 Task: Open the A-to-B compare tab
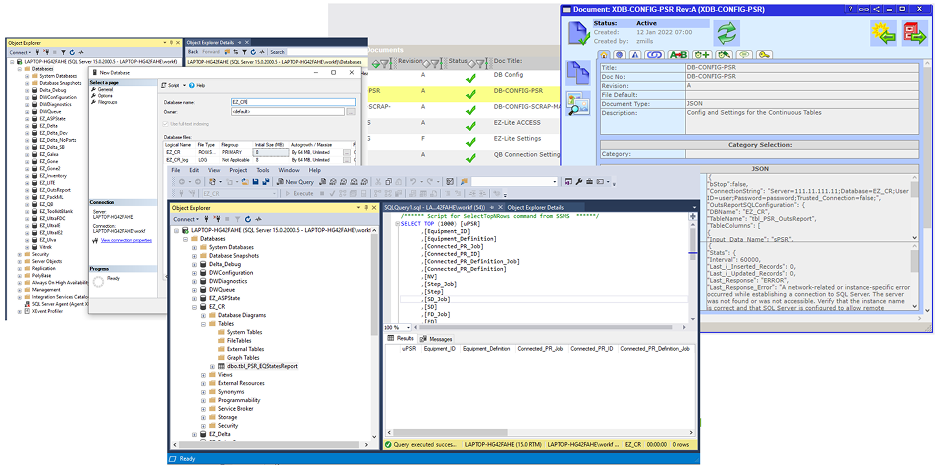click(678, 55)
